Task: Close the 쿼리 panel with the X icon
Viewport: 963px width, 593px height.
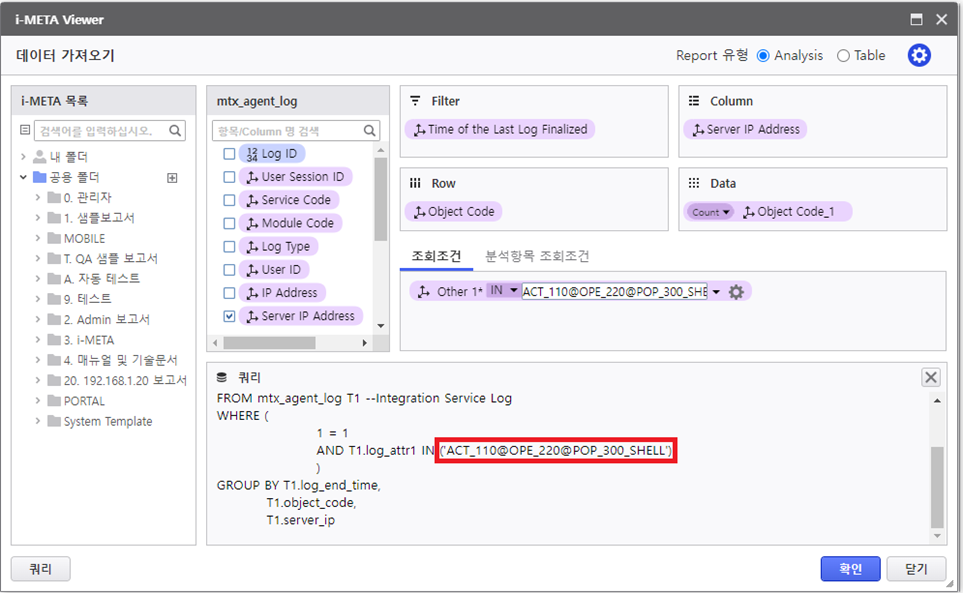Action: (930, 377)
